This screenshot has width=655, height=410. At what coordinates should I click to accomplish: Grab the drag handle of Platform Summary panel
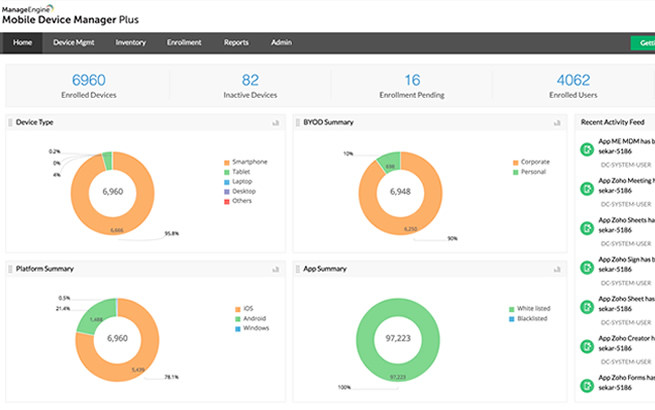pos(10,269)
